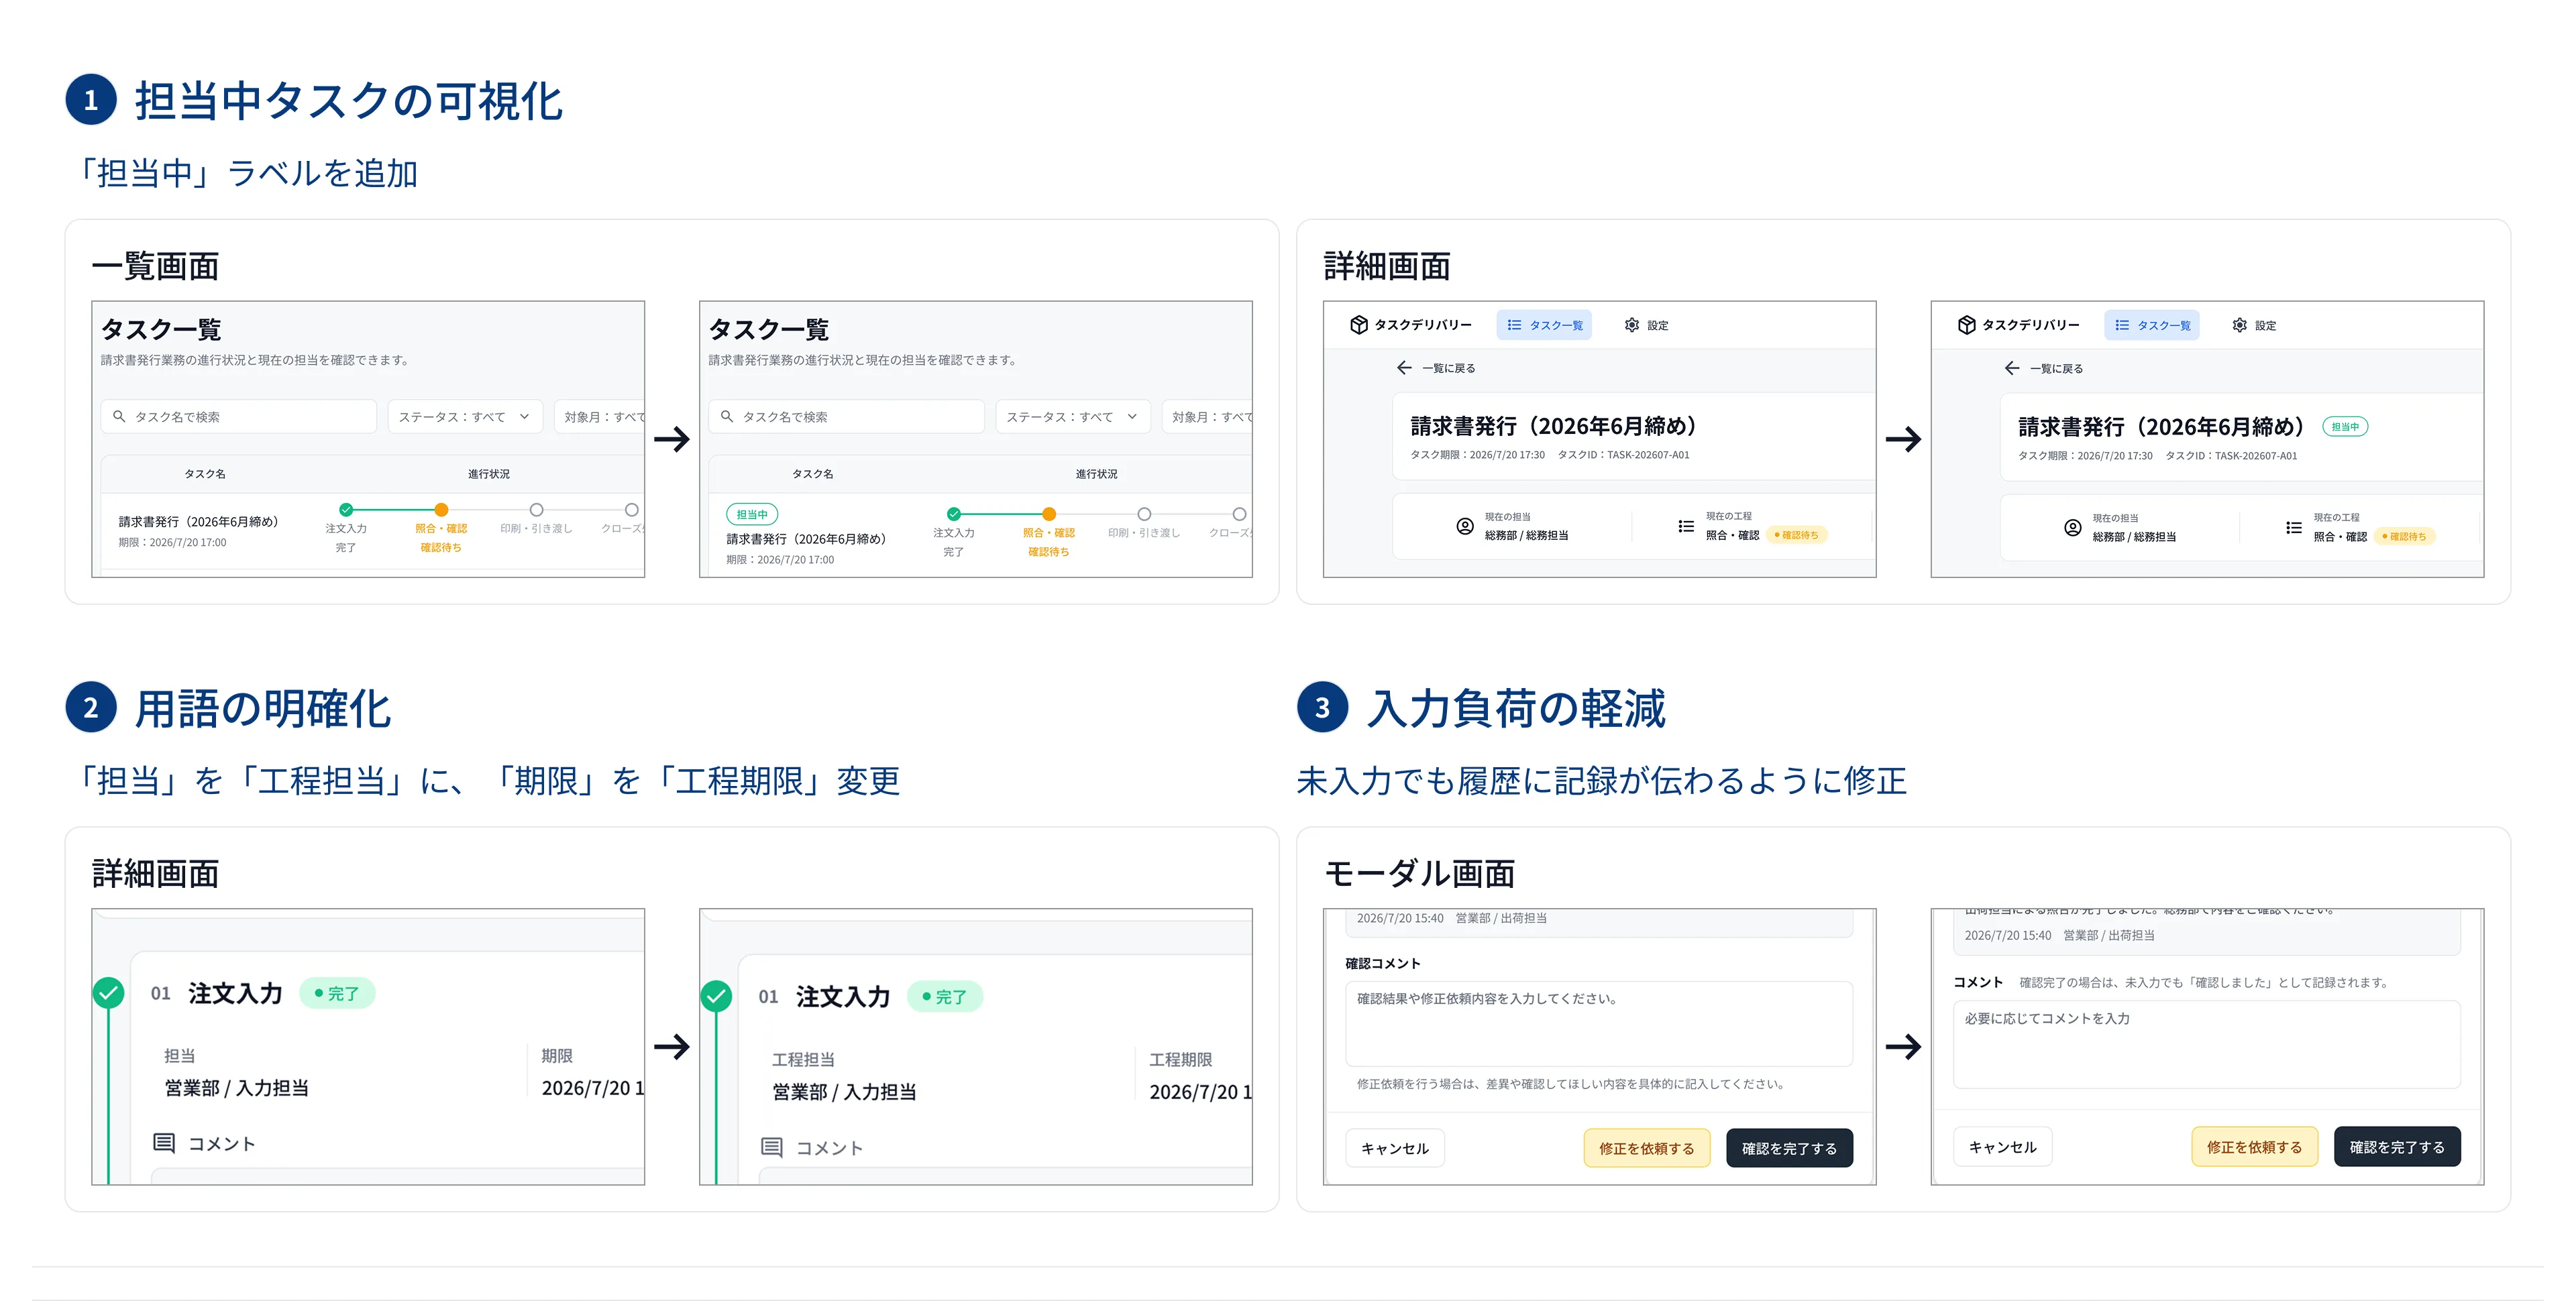
Task: Click 確認待ち status chip in detail view showing 担当中 badge
Action: coord(2406,536)
